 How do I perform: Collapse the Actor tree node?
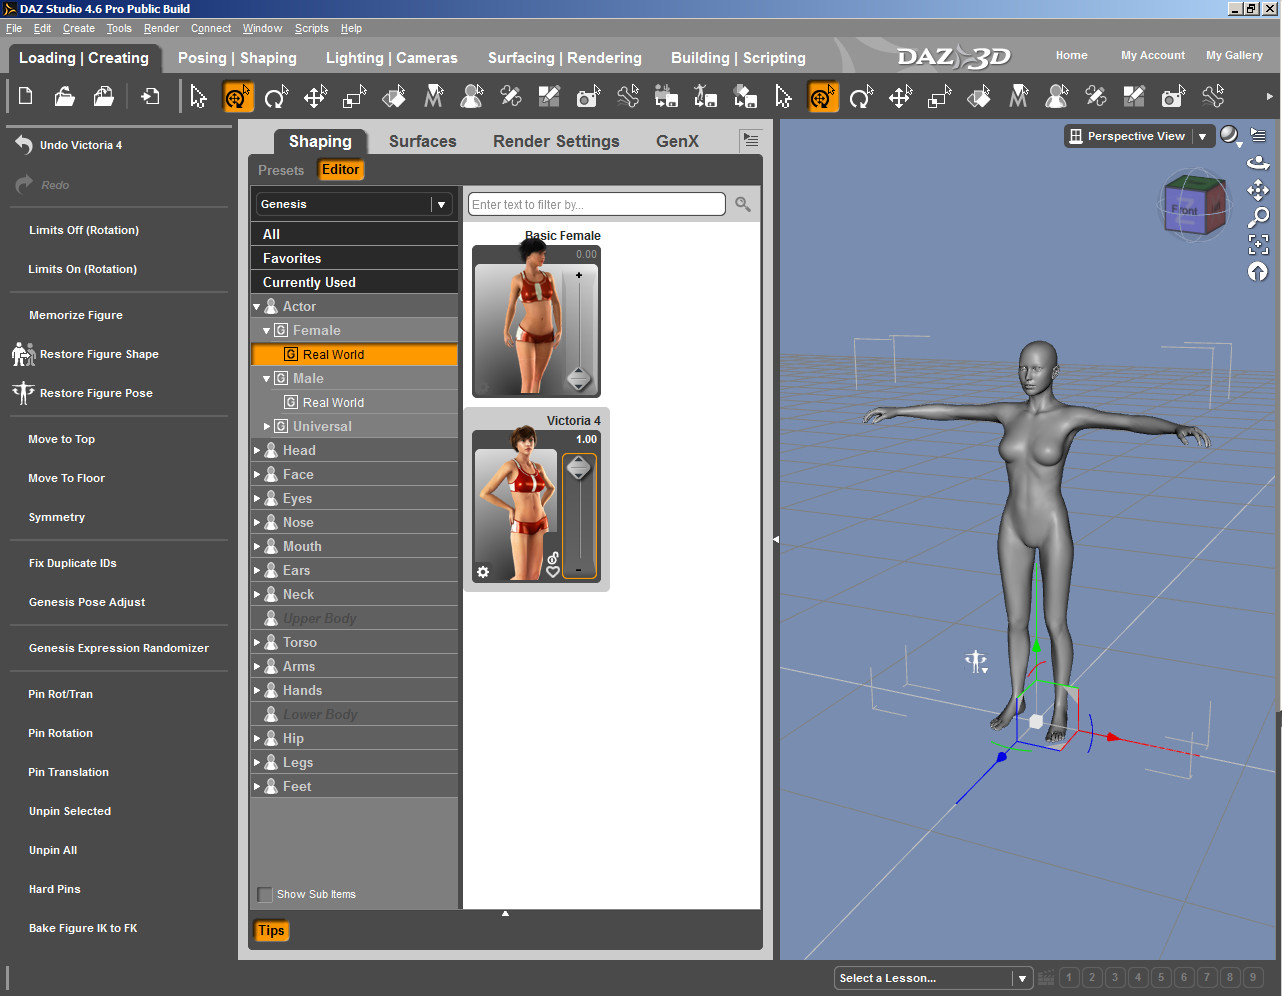pos(257,307)
